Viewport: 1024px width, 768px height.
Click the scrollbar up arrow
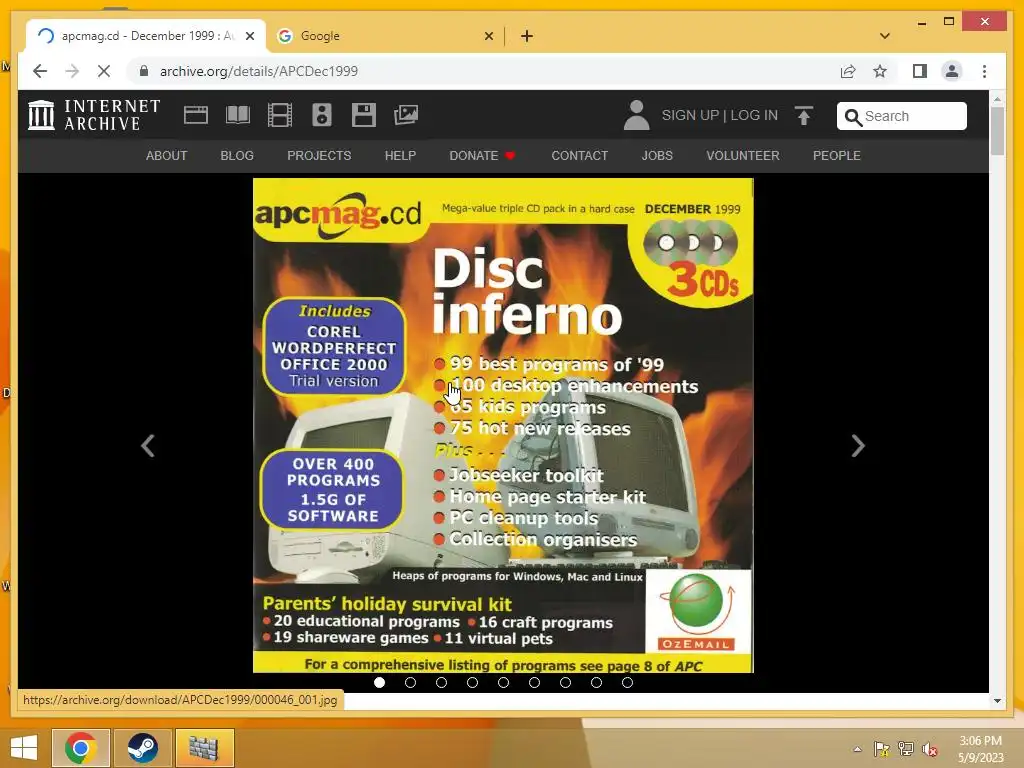(x=997, y=99)
